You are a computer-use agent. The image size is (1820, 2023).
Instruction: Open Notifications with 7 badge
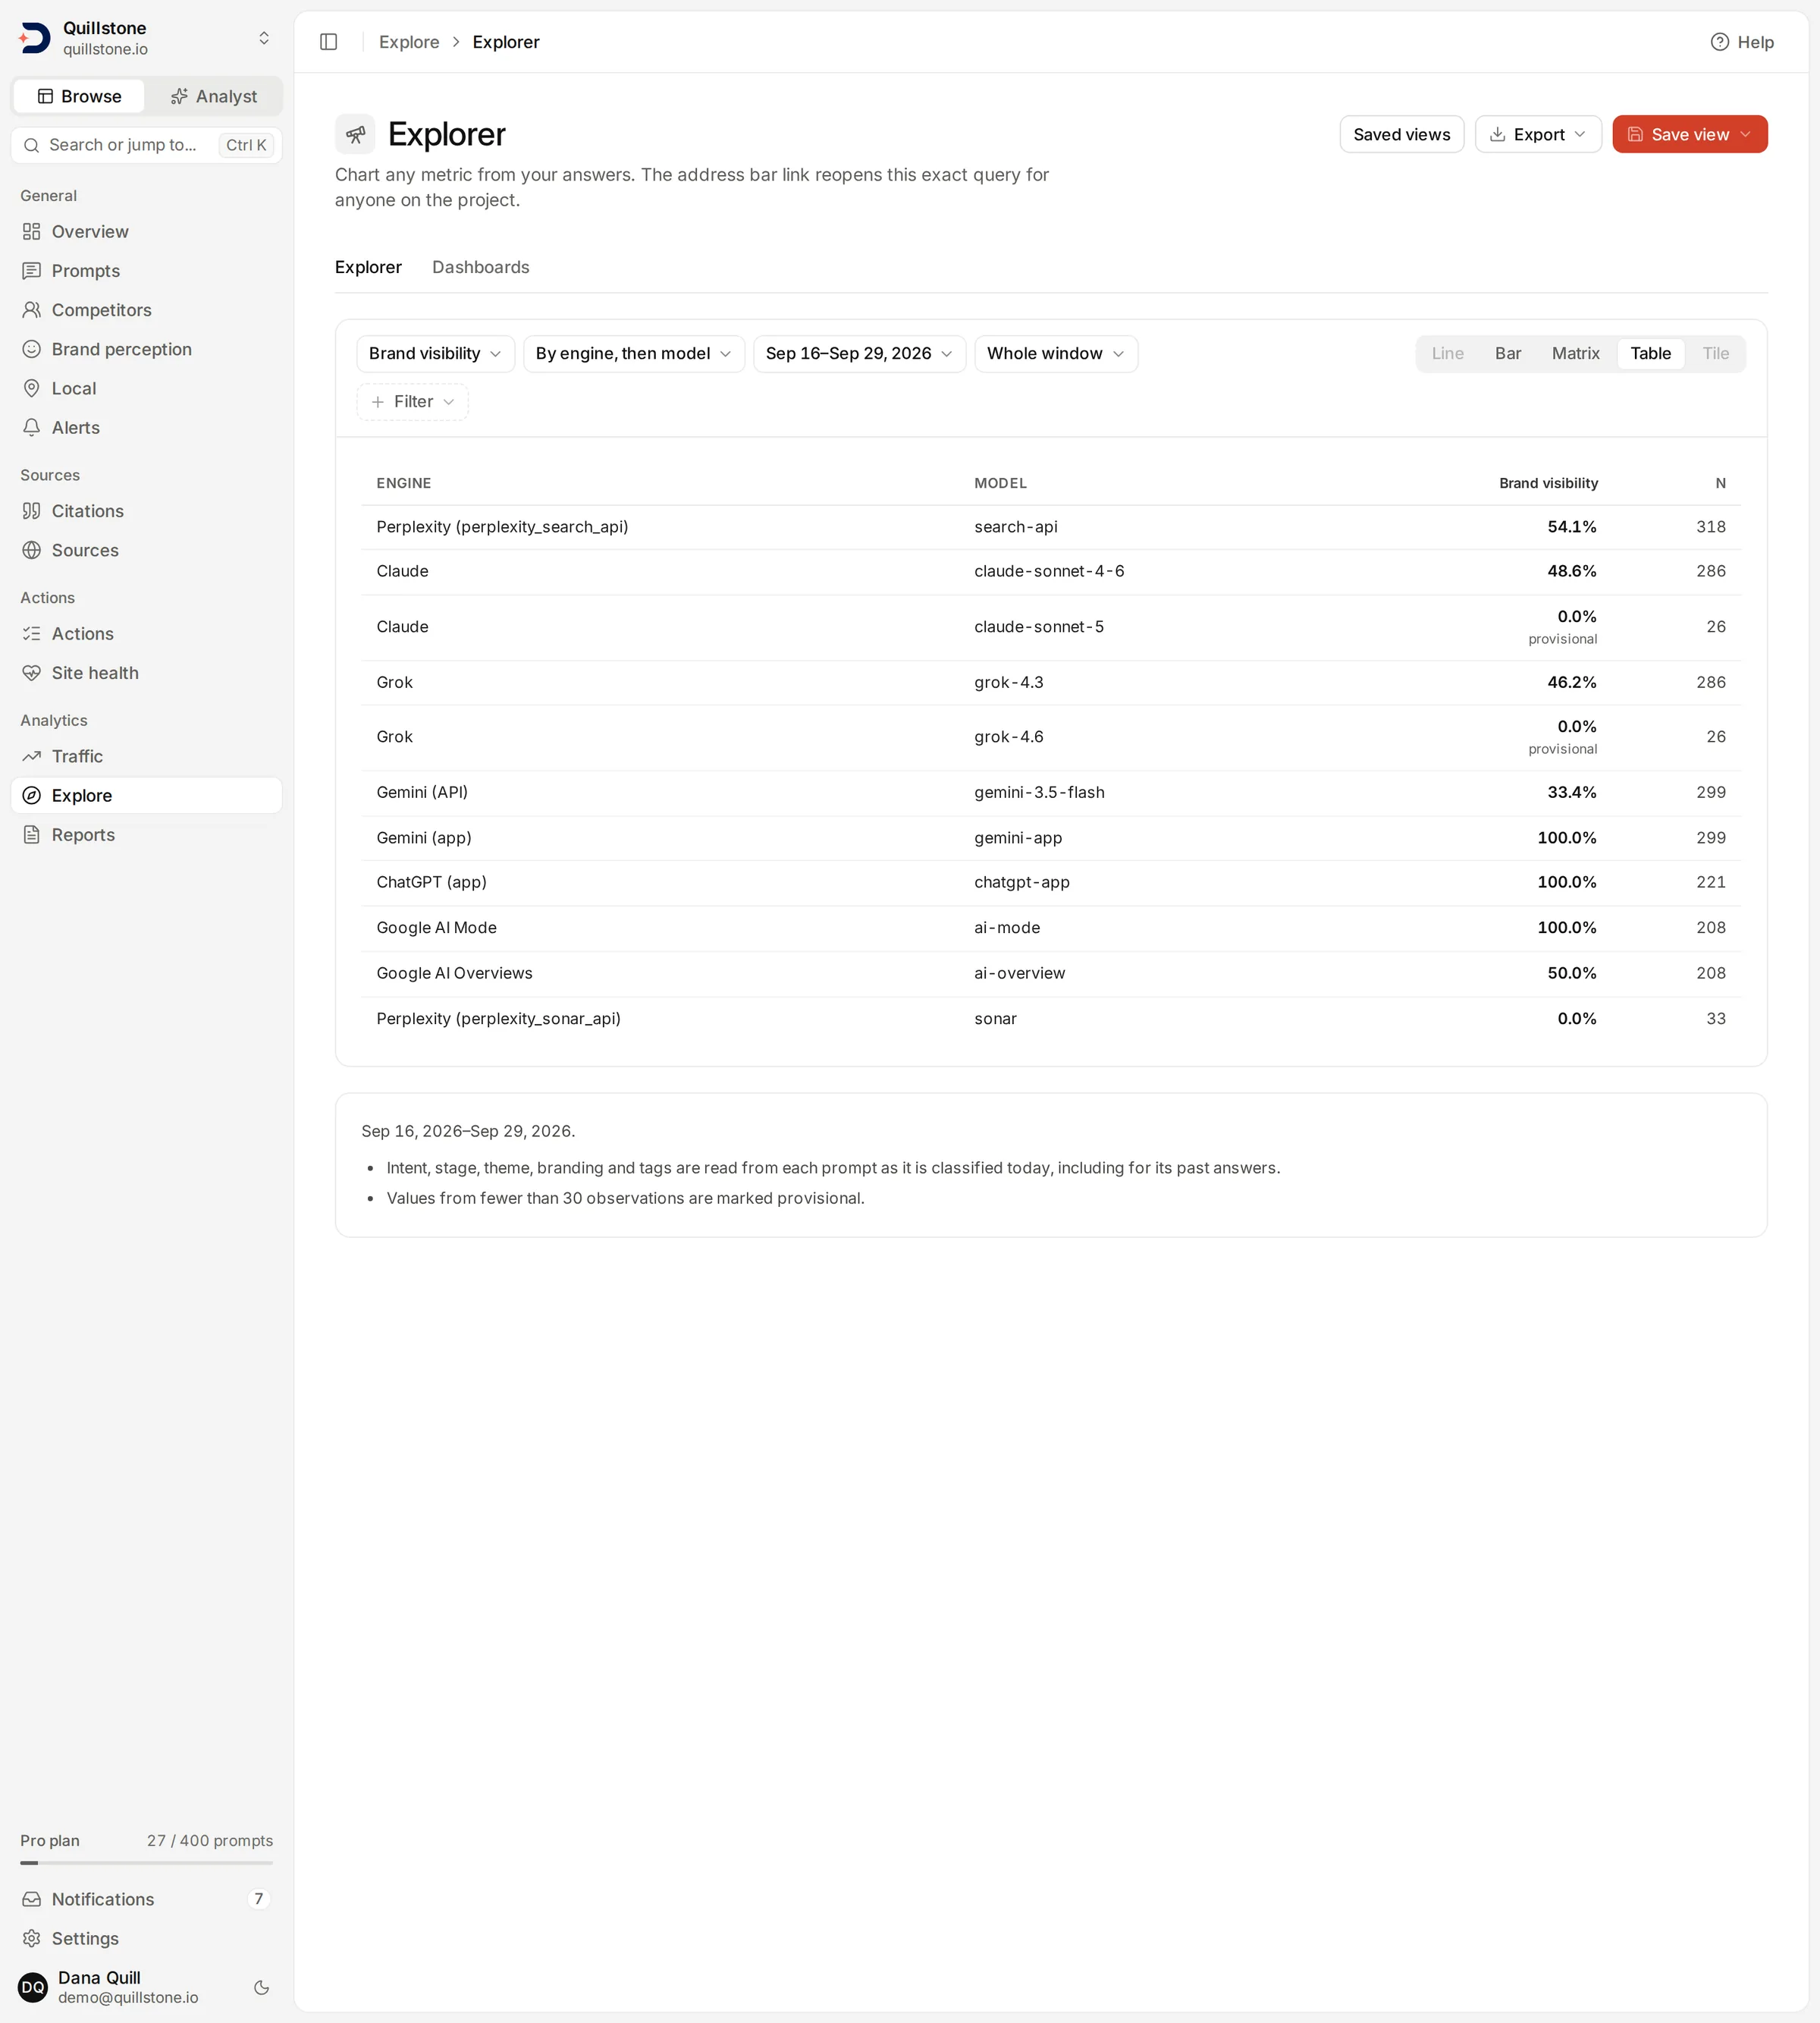tap(146, 1899)
